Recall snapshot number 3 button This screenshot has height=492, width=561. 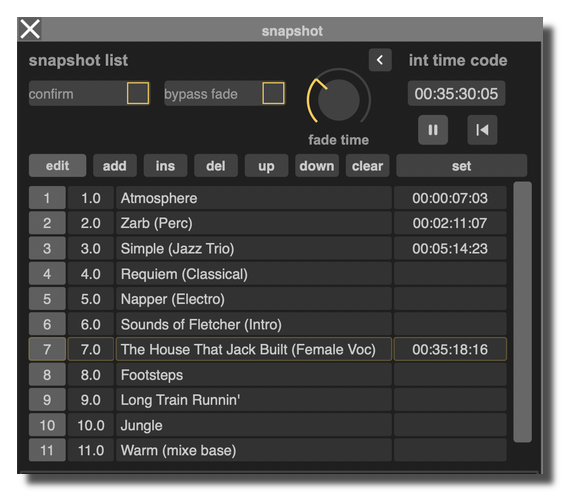47,248
